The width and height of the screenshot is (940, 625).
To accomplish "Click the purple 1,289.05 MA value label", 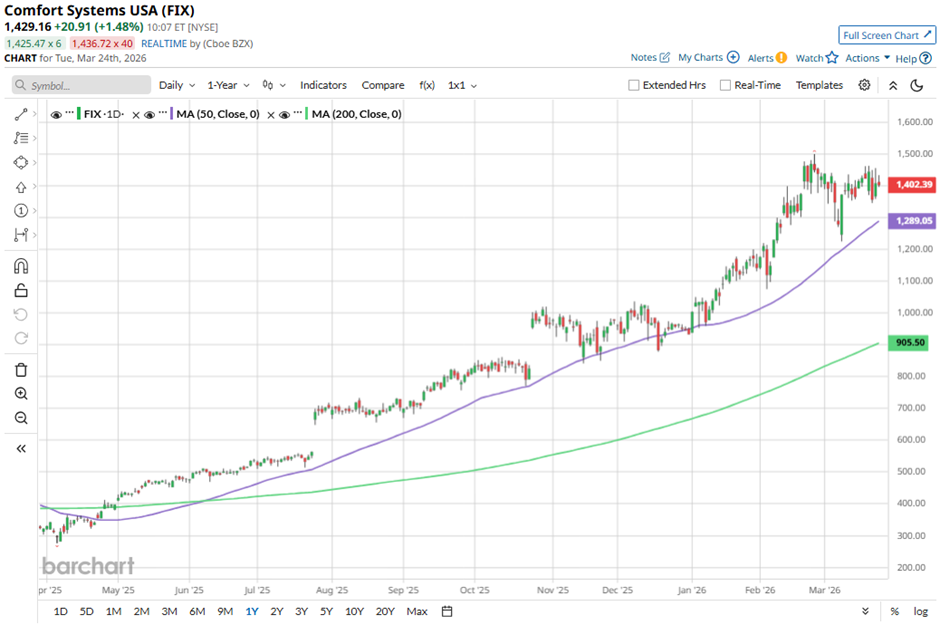I will click(x=912, y=221).
